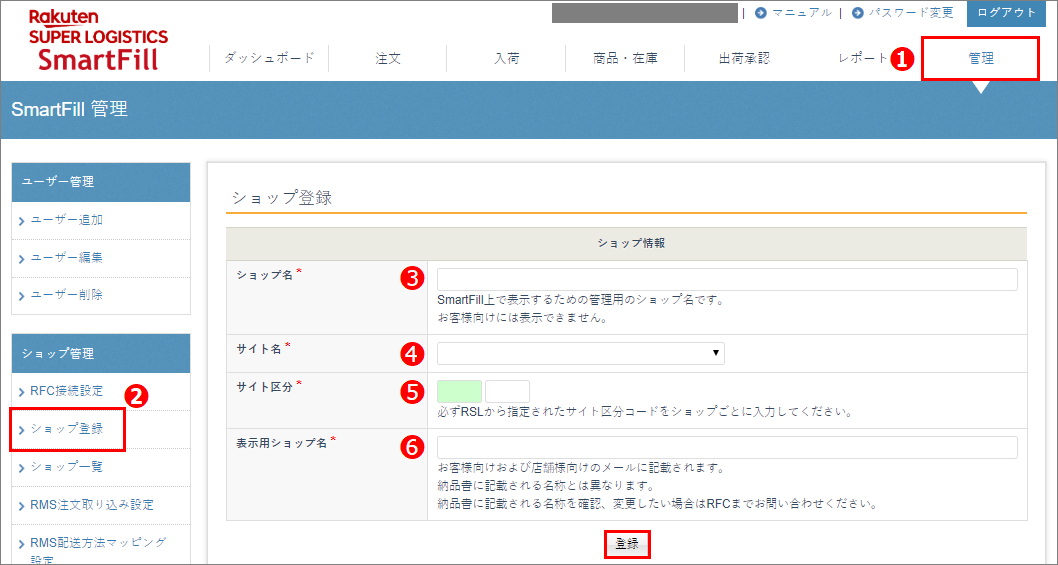Open RFC接続設定 in the sidebar
1058x565 pixels.
pos(66,391)
